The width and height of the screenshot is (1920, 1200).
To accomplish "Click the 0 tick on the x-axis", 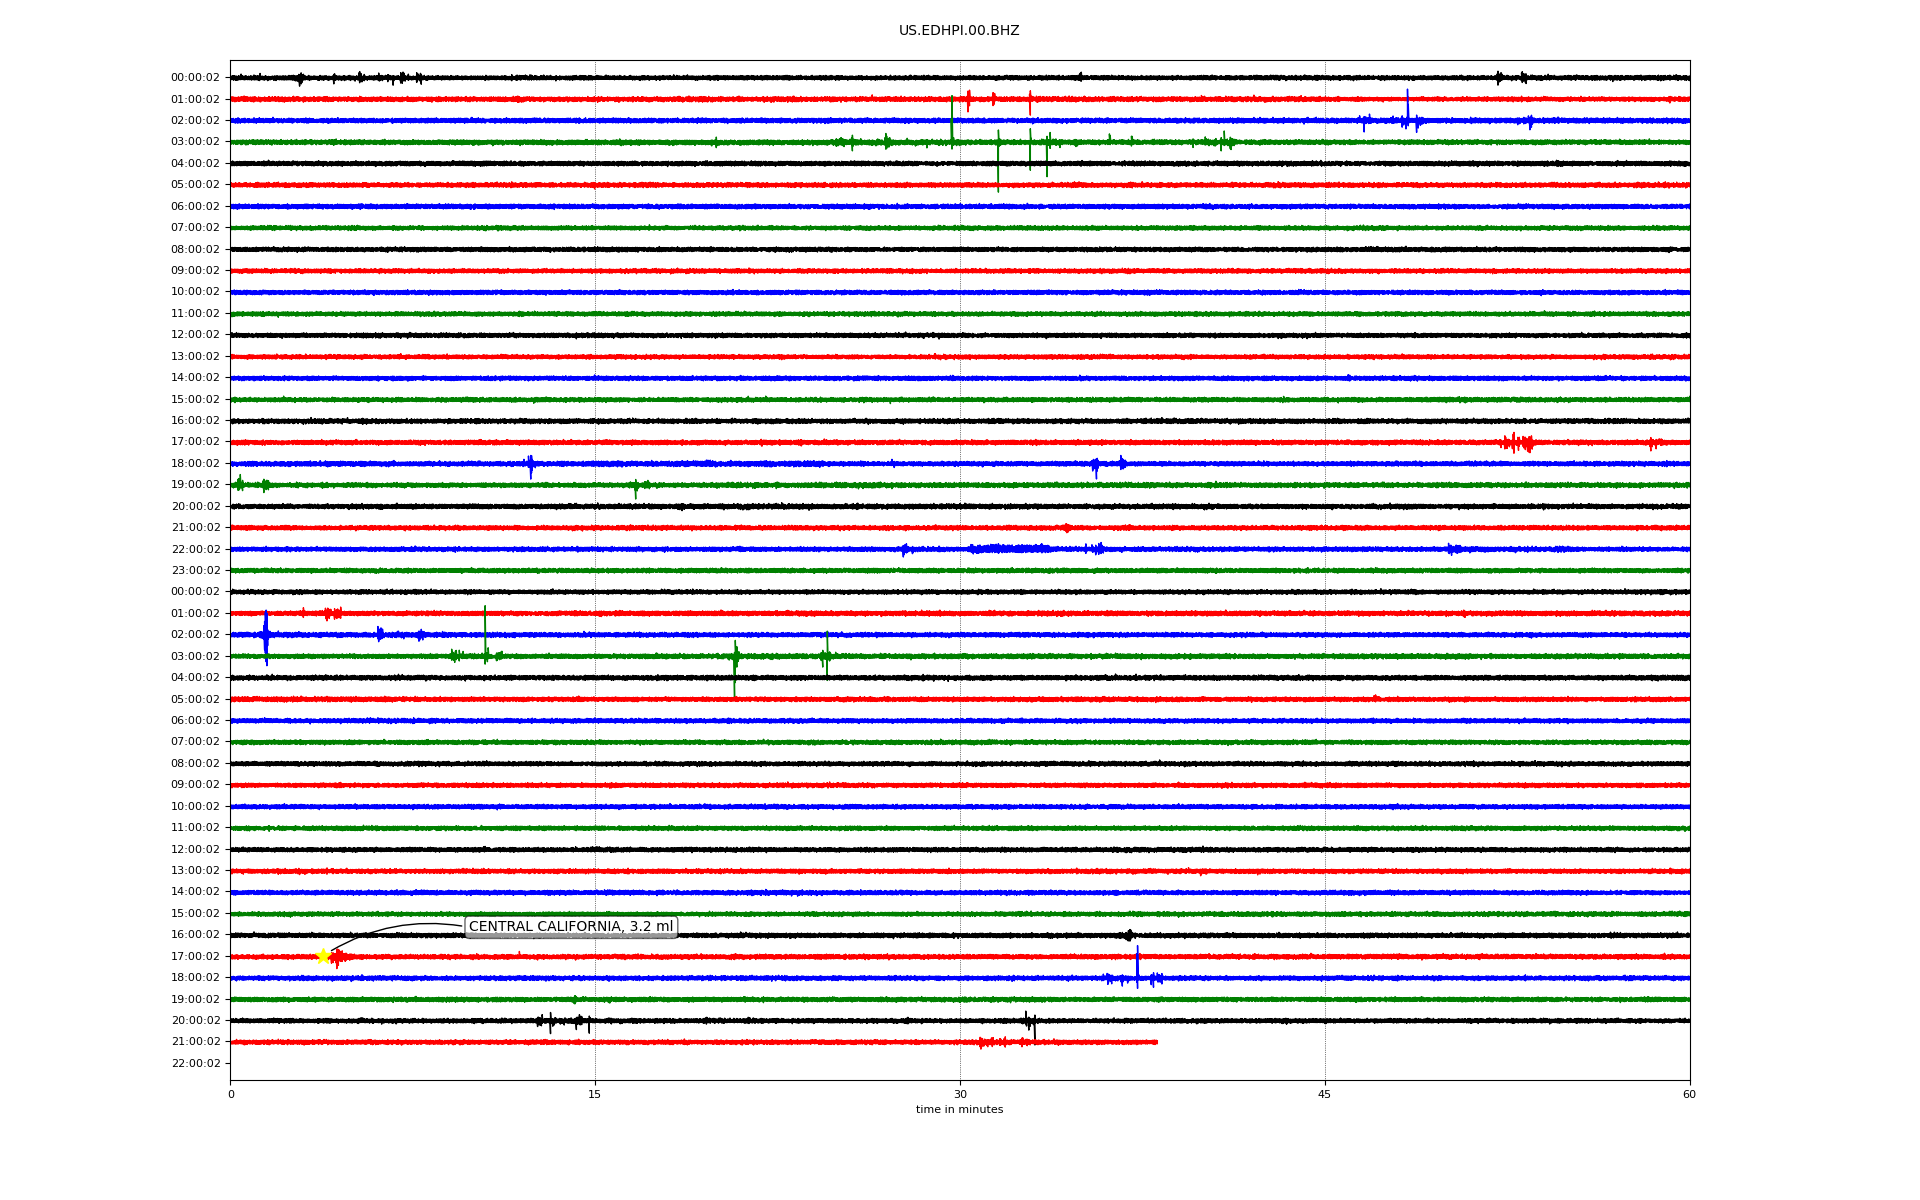I will (231, 1094).
